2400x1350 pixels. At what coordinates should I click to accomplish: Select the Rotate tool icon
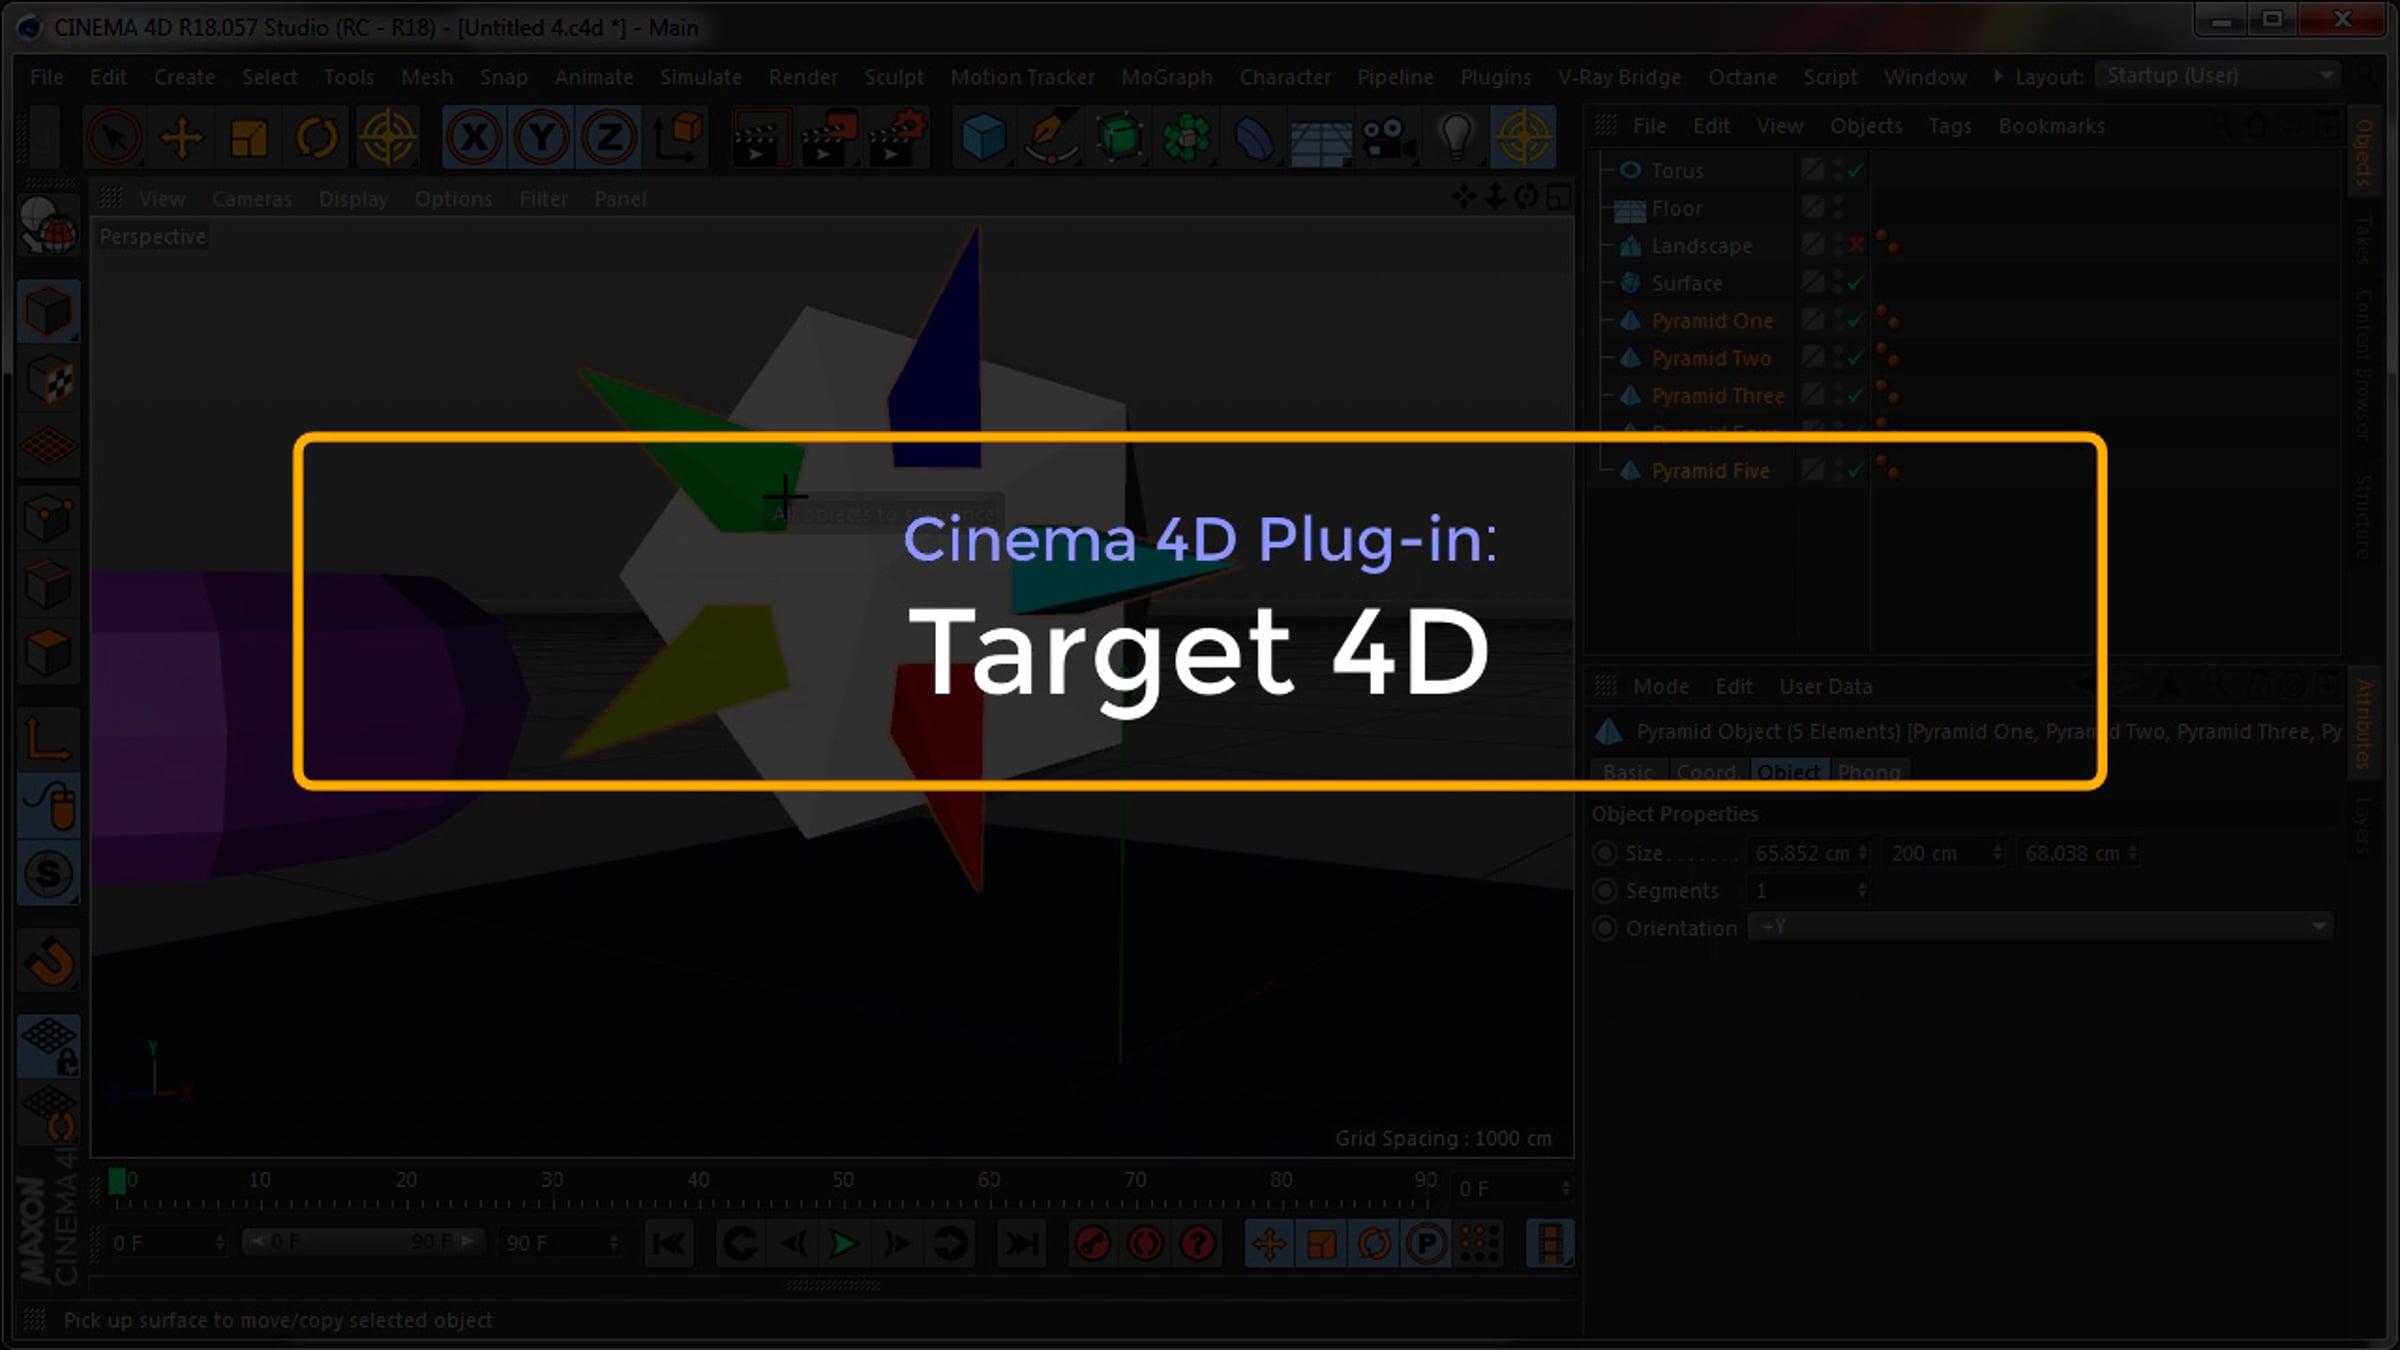coord(316,137)
